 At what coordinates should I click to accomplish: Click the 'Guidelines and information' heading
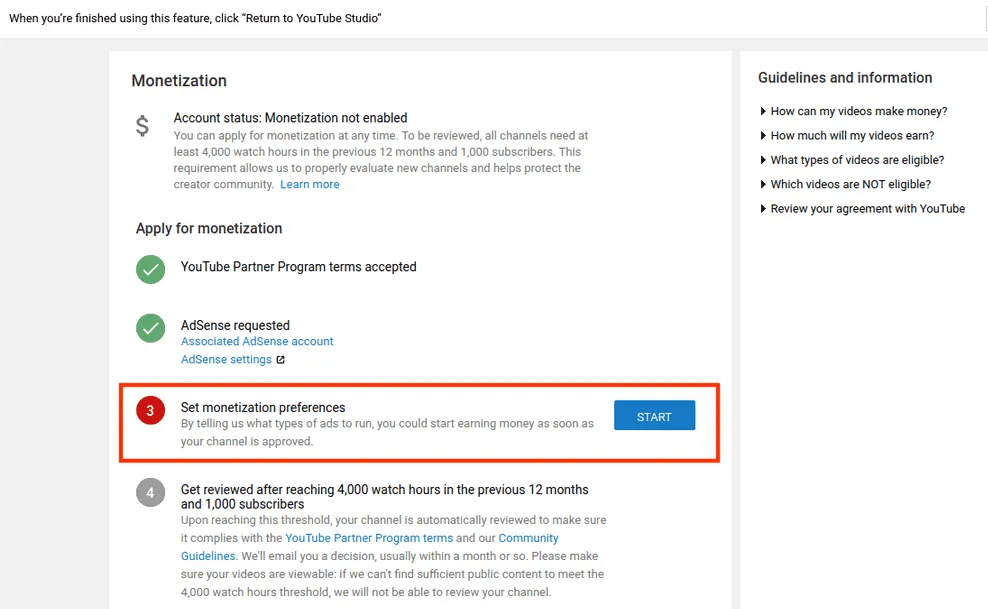tap(845, 77)
